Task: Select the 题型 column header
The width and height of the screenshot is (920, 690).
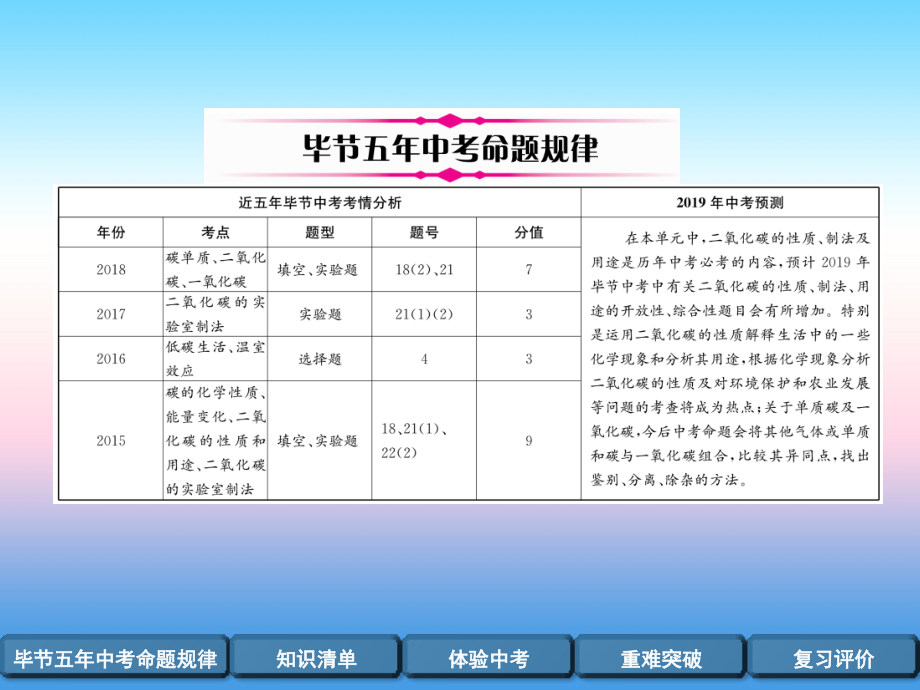Action: click(x=320, y=232)
